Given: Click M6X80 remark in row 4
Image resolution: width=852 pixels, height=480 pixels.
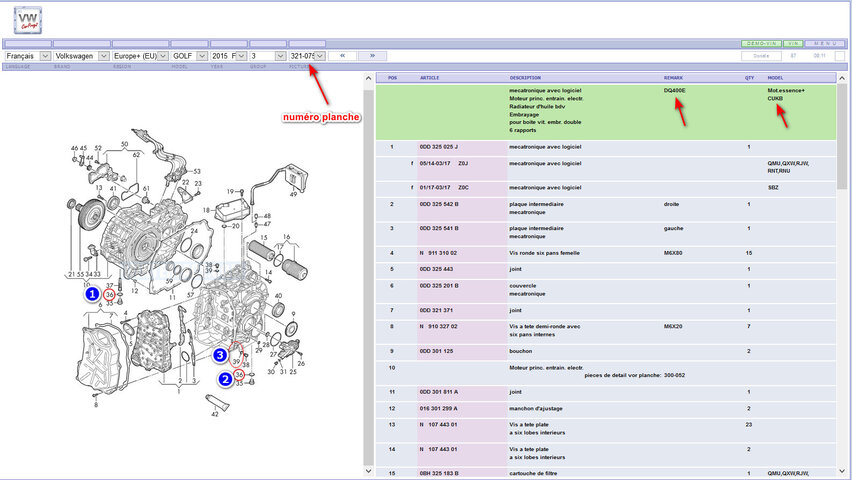Looking at the screenshot, I should click(x=673, y=253).
